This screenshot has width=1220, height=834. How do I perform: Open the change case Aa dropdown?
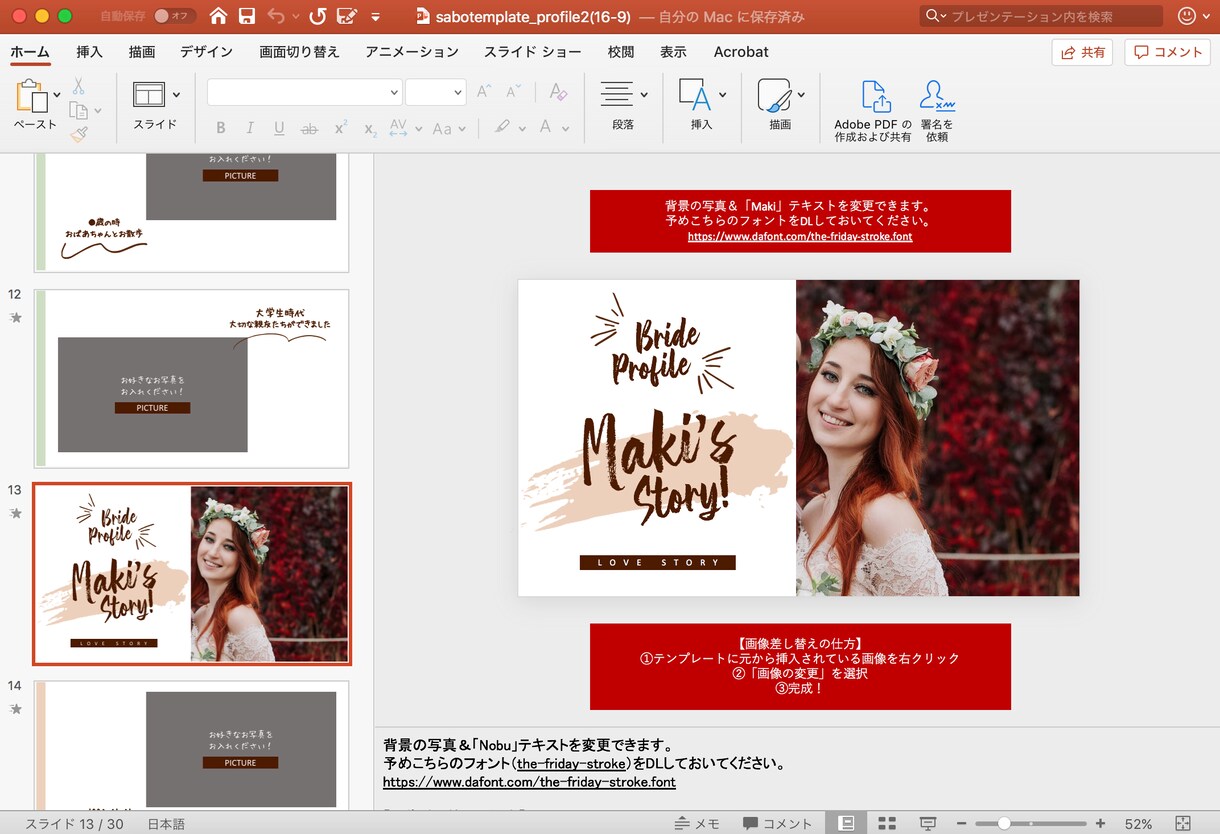[449, 128]
